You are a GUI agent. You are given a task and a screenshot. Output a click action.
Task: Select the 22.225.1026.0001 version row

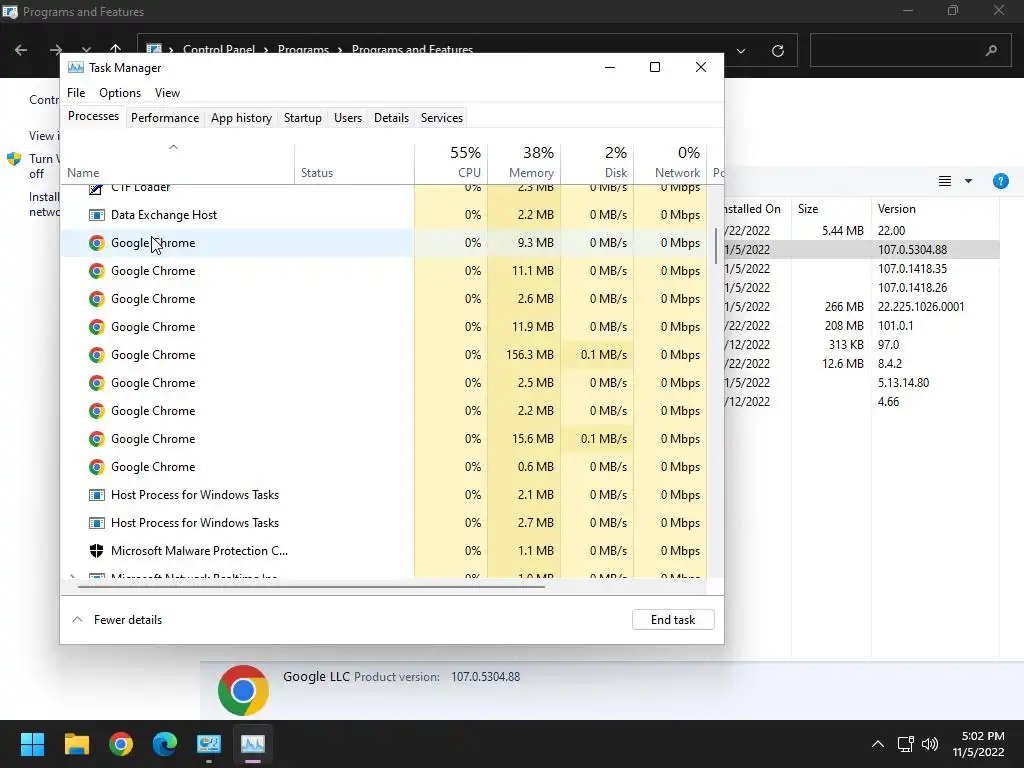point(861,306)
